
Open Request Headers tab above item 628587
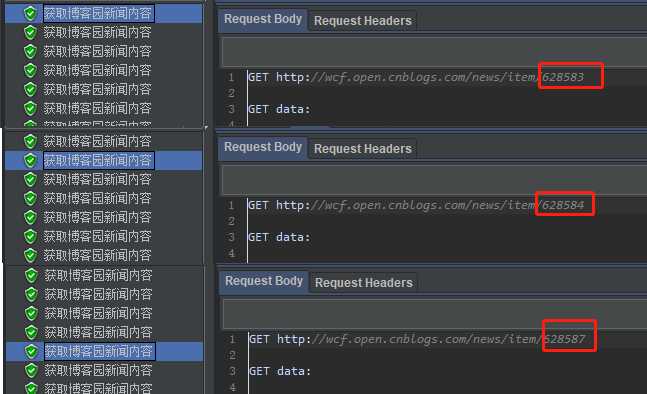point(364,283)
